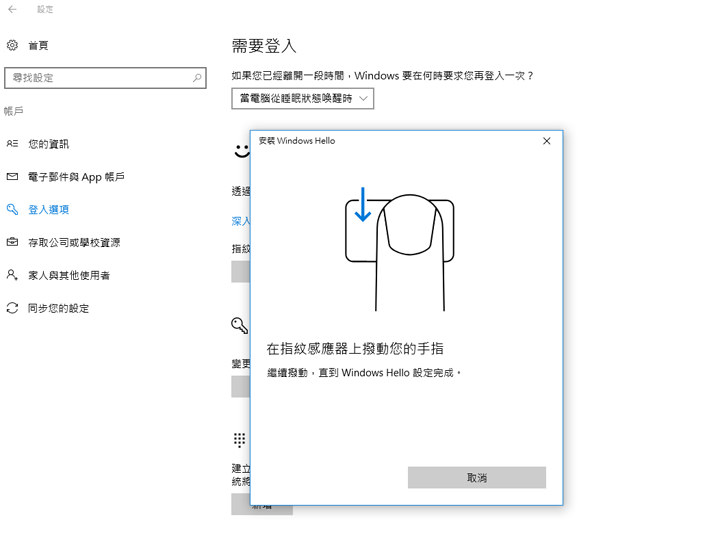Image resolution: width=720 pixels, height=535 pixels.
Task: Click the 您的資訊 person-card icon
Action: pos(12,144)
